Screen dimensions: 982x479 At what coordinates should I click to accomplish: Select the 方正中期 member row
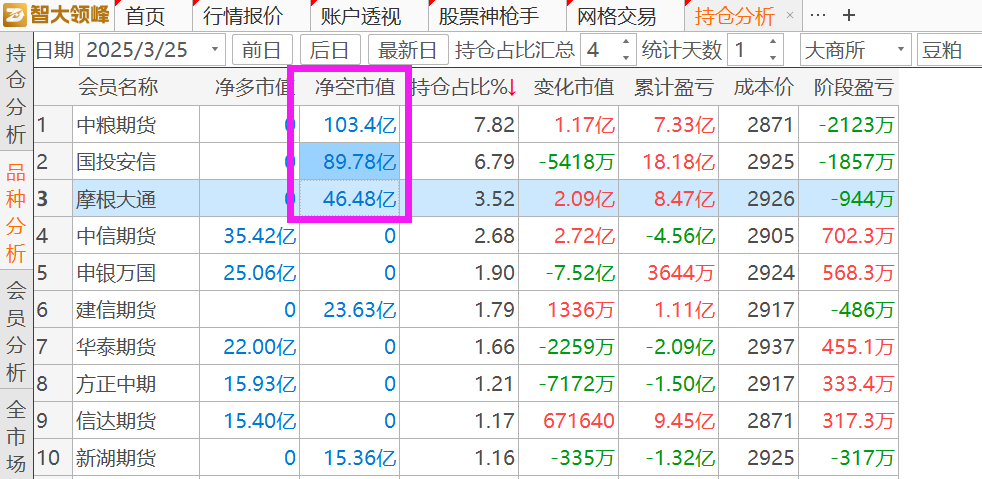(466, 384)
